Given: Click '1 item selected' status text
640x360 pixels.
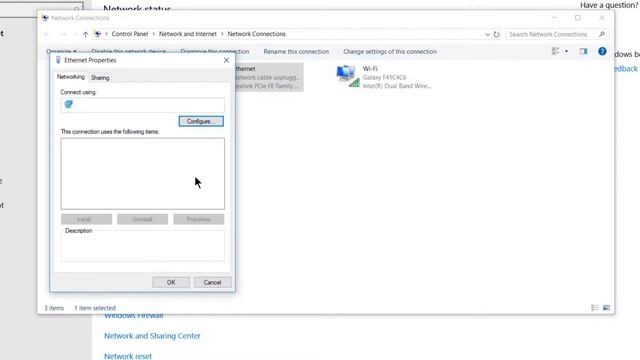Looking at the screenshot, I should [95, 308].
